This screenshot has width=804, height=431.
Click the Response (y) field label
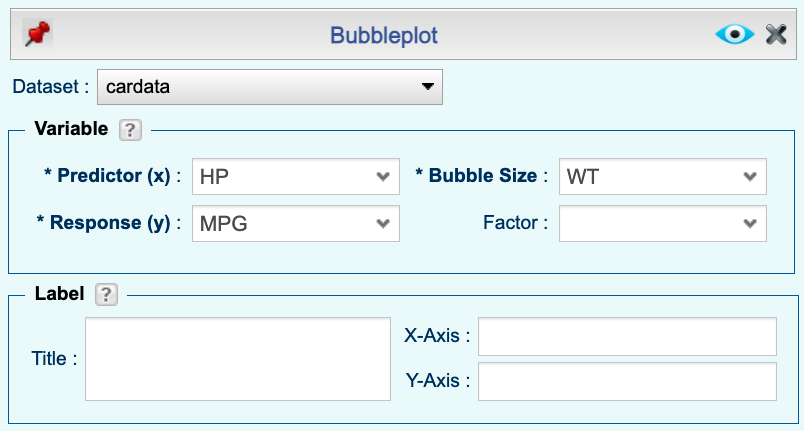pos(109,223)
